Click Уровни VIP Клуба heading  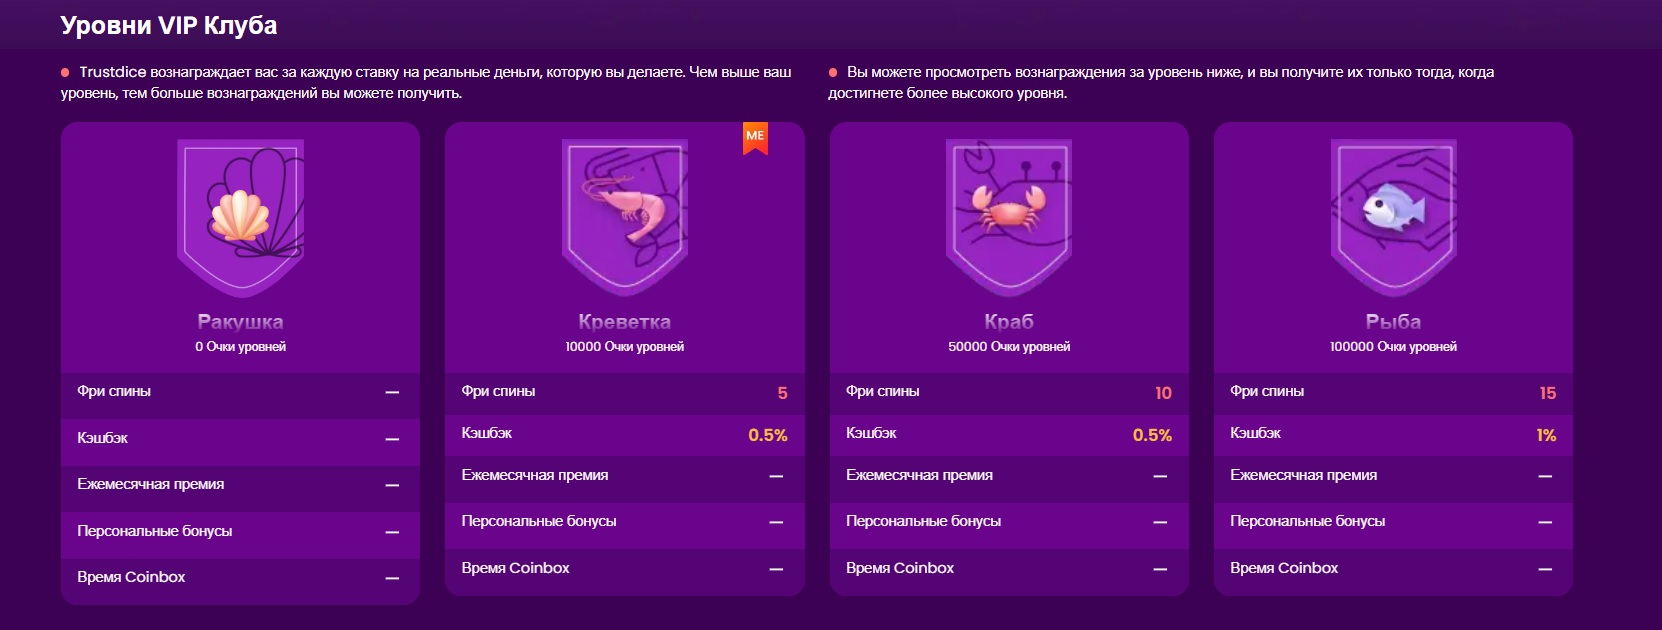(169, 25)
